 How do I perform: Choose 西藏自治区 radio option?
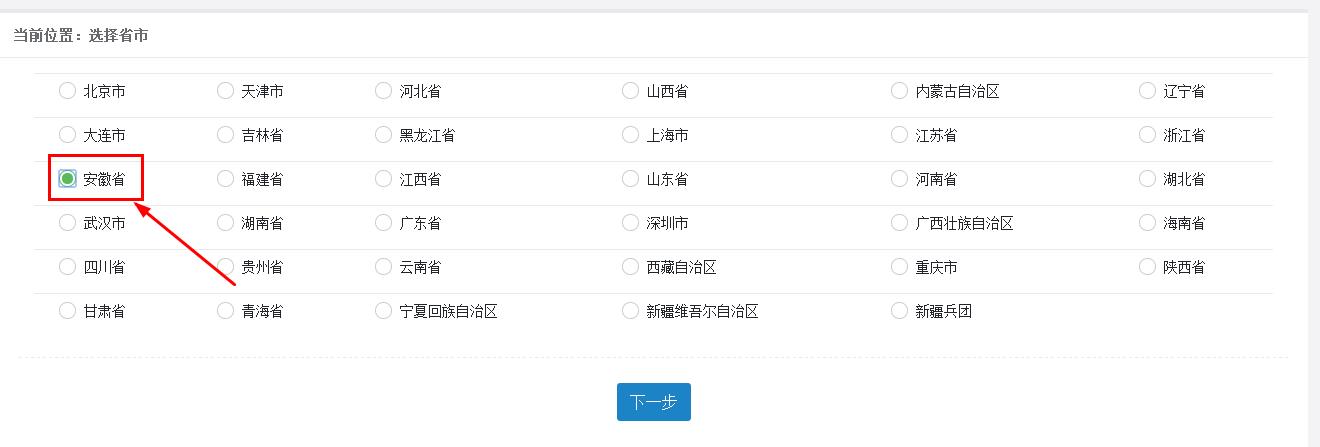coord(630,267)
